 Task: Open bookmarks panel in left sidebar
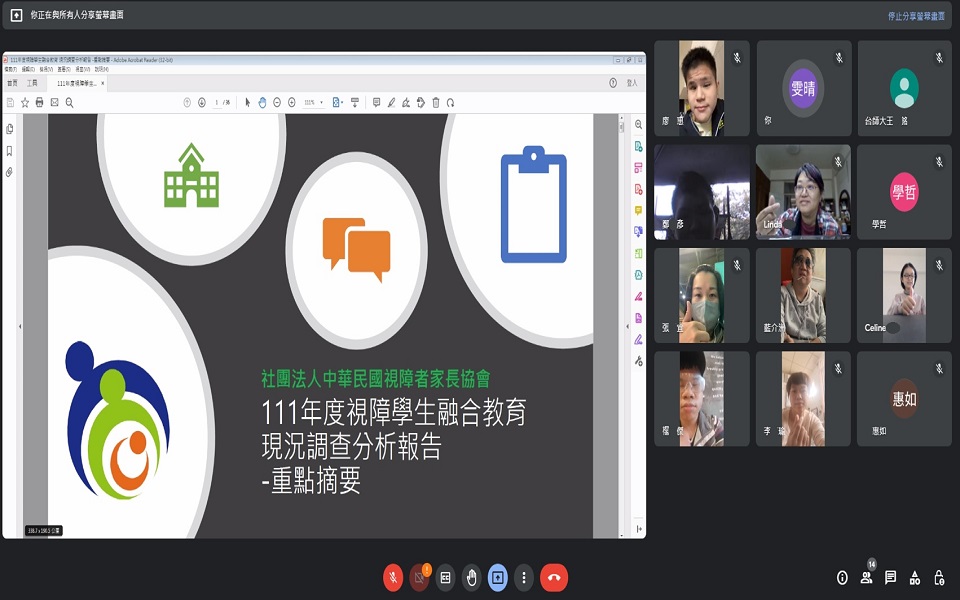coord(10,151)
